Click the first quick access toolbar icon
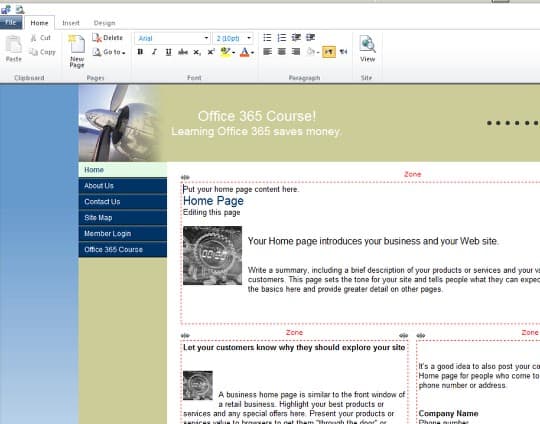The width and height of the screenshot is (540, 424). tap(6, 9)
